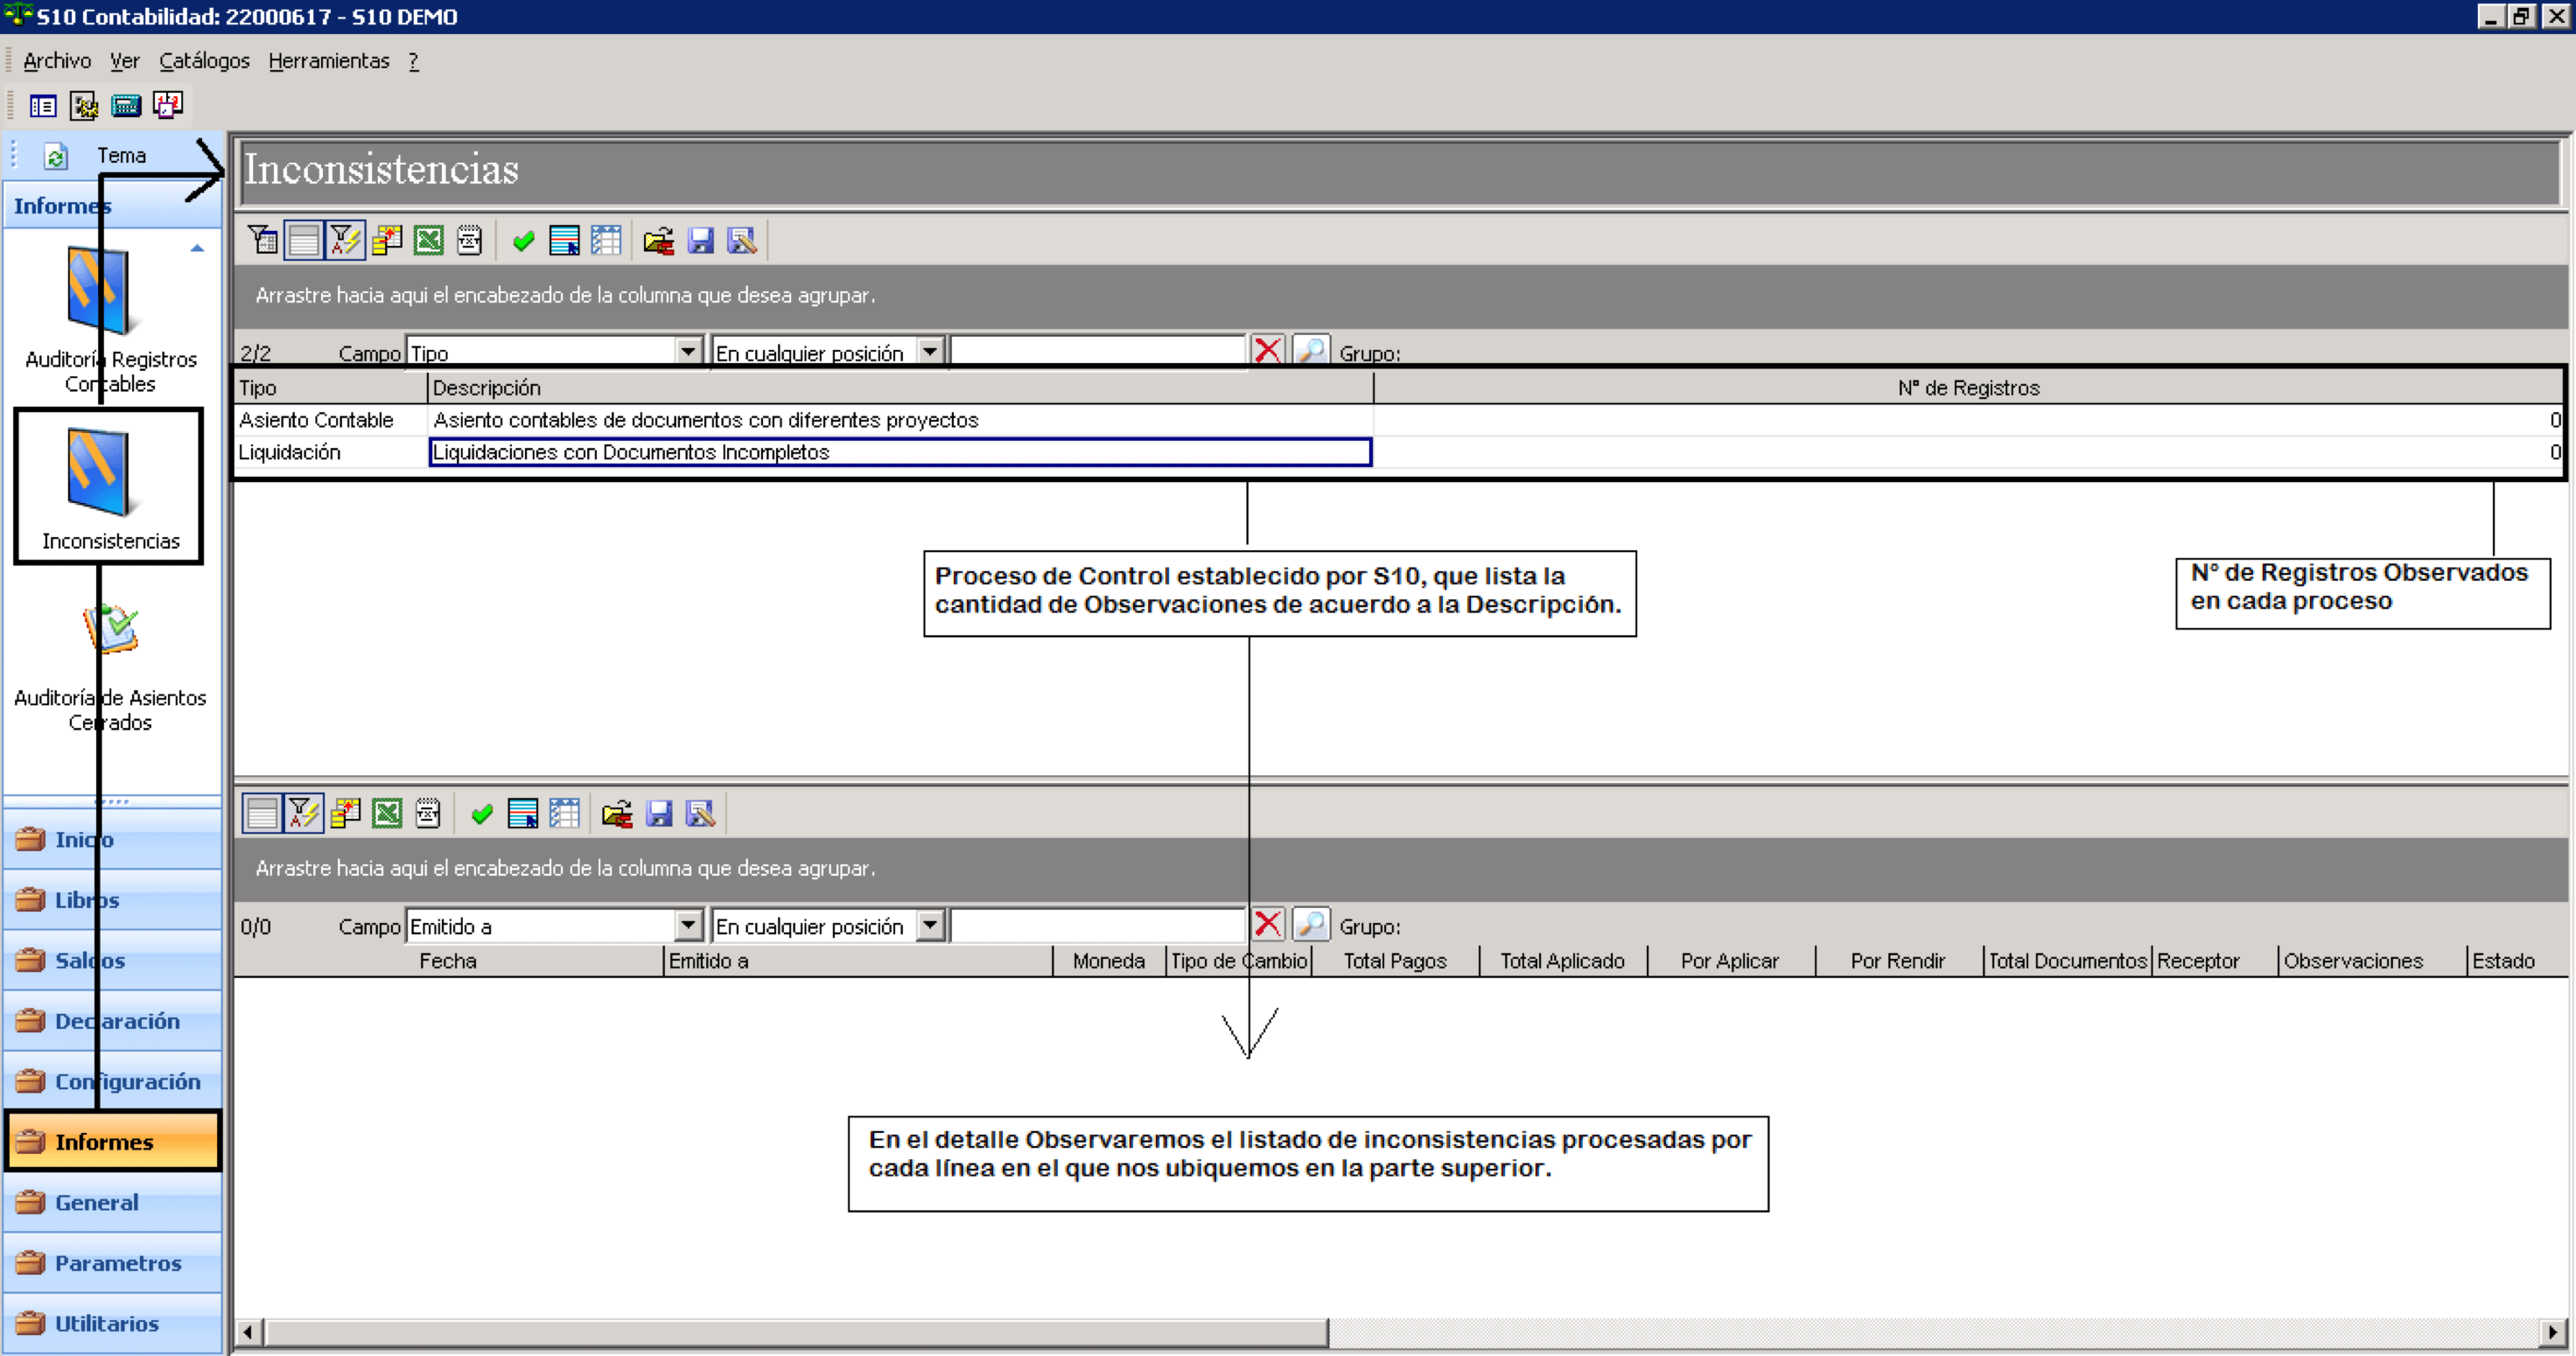Toggle the group panel button in upper toolbar
The height and width of the screenshot is (1356, 2576).
303,241
